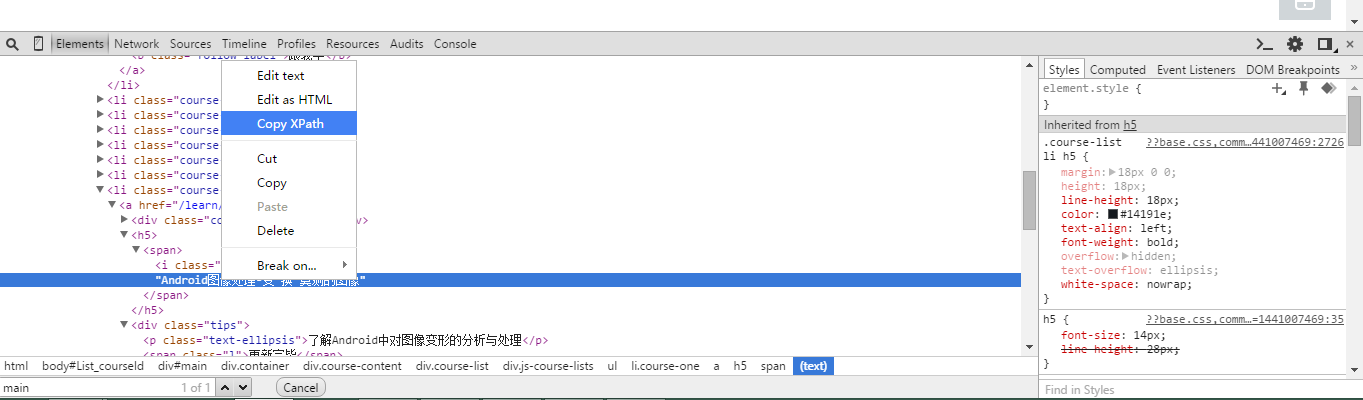1363x400 pixels.
Task: Choose Edit as HTML menu item
Action: pos(289,100)
